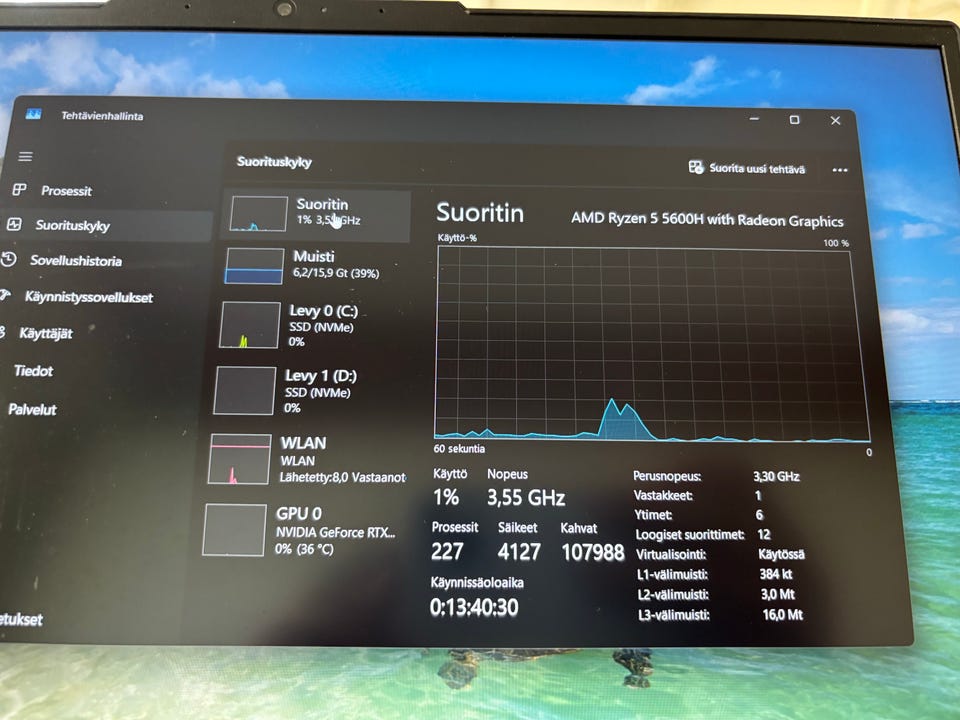This screenshot has width=960, height=720.
Task: Click the Ytimet value 6
Action: [x=759, y=515]
